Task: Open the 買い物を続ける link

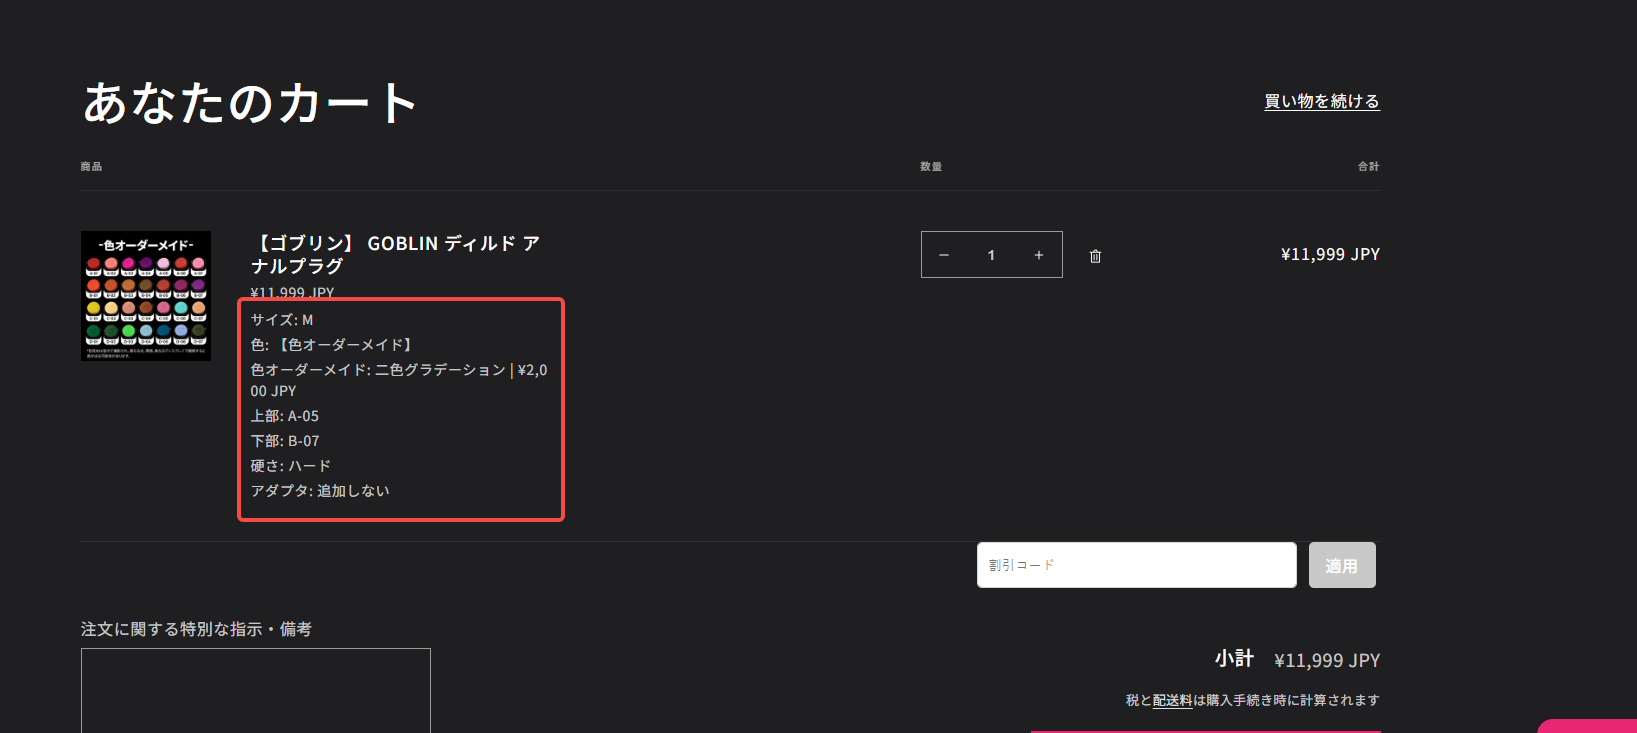Action: (x=1321, y=101)
